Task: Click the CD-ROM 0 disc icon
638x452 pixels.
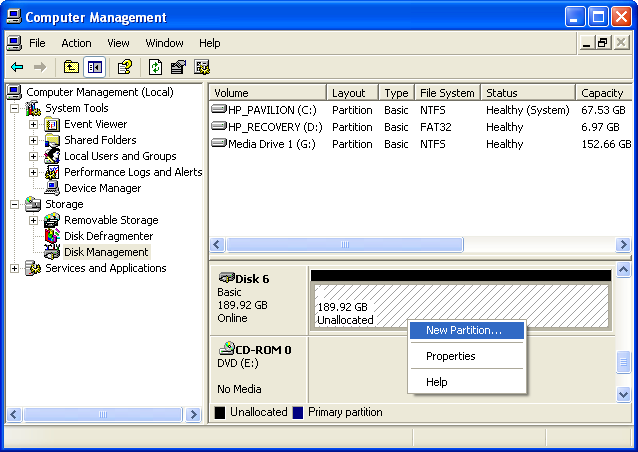Action: click(x=226, y=349)
